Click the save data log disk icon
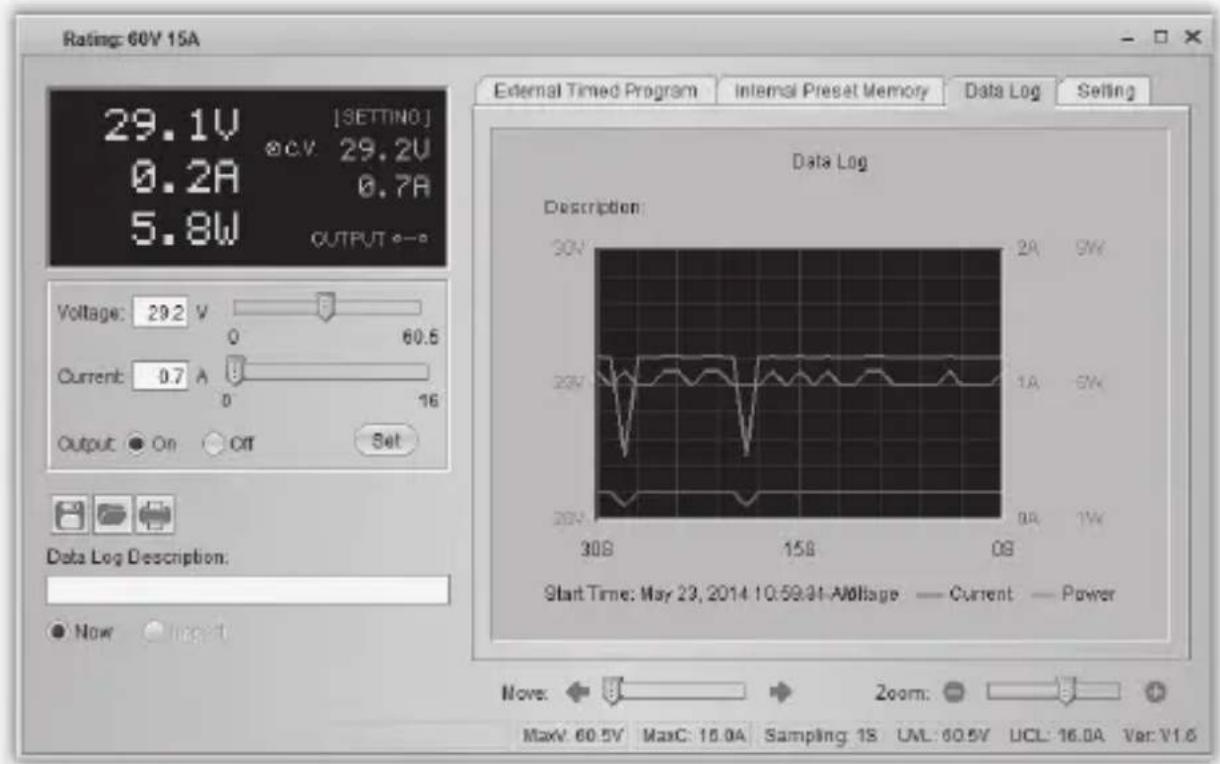1220x764 pixels. [x=70, y=517]
